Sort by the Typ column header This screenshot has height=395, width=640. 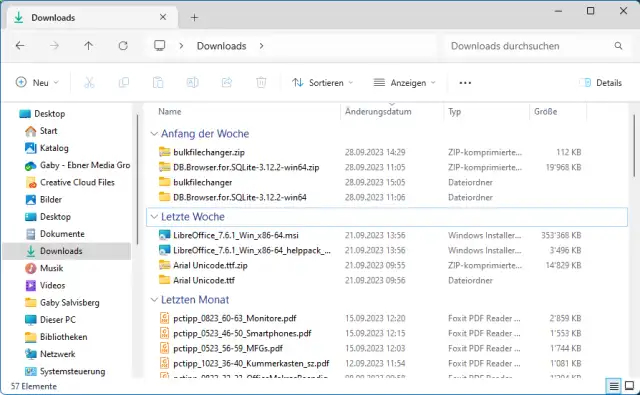coord(454,111)
